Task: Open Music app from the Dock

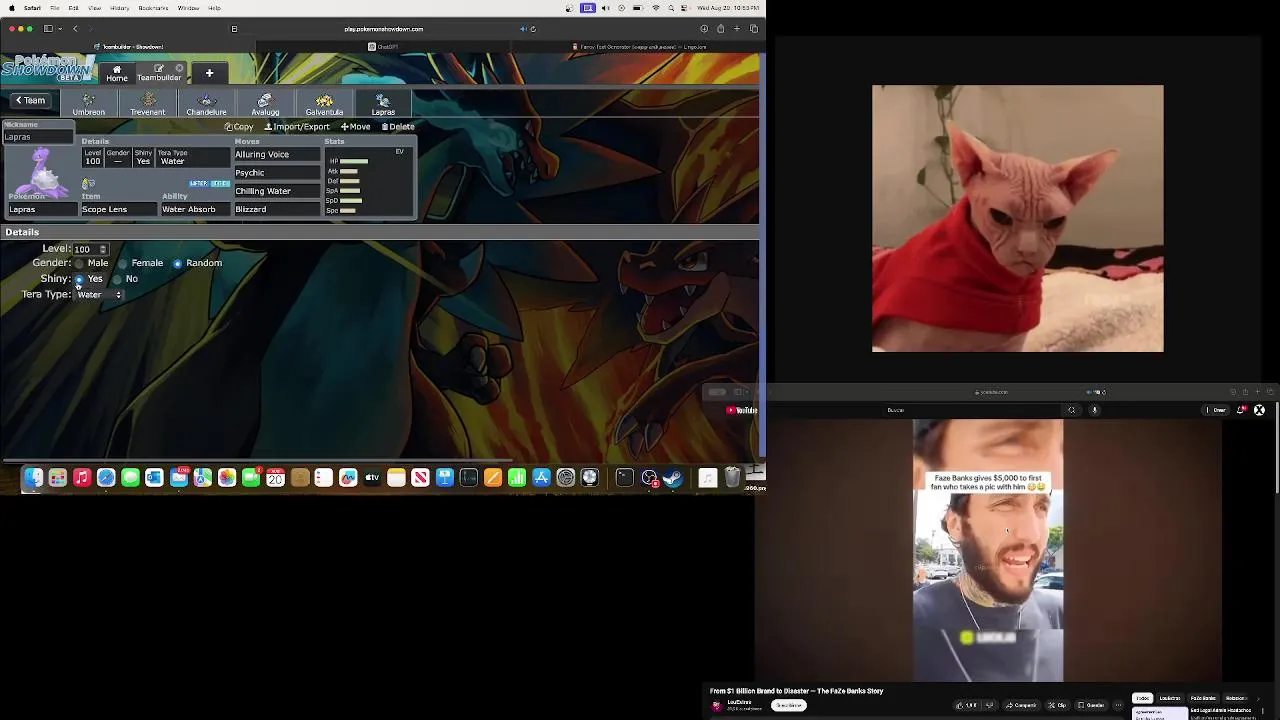Action: tap(82, 478)
